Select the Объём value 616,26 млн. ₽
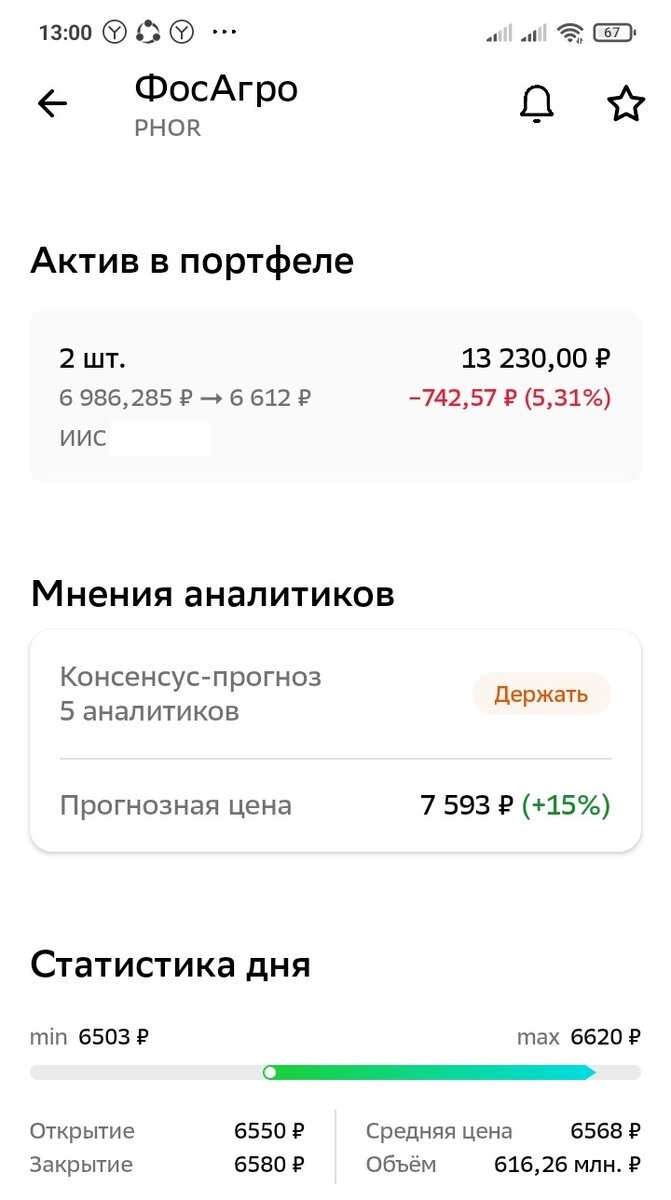The width and height of the screenshot is (671, 1200). tap(563, 1164)
